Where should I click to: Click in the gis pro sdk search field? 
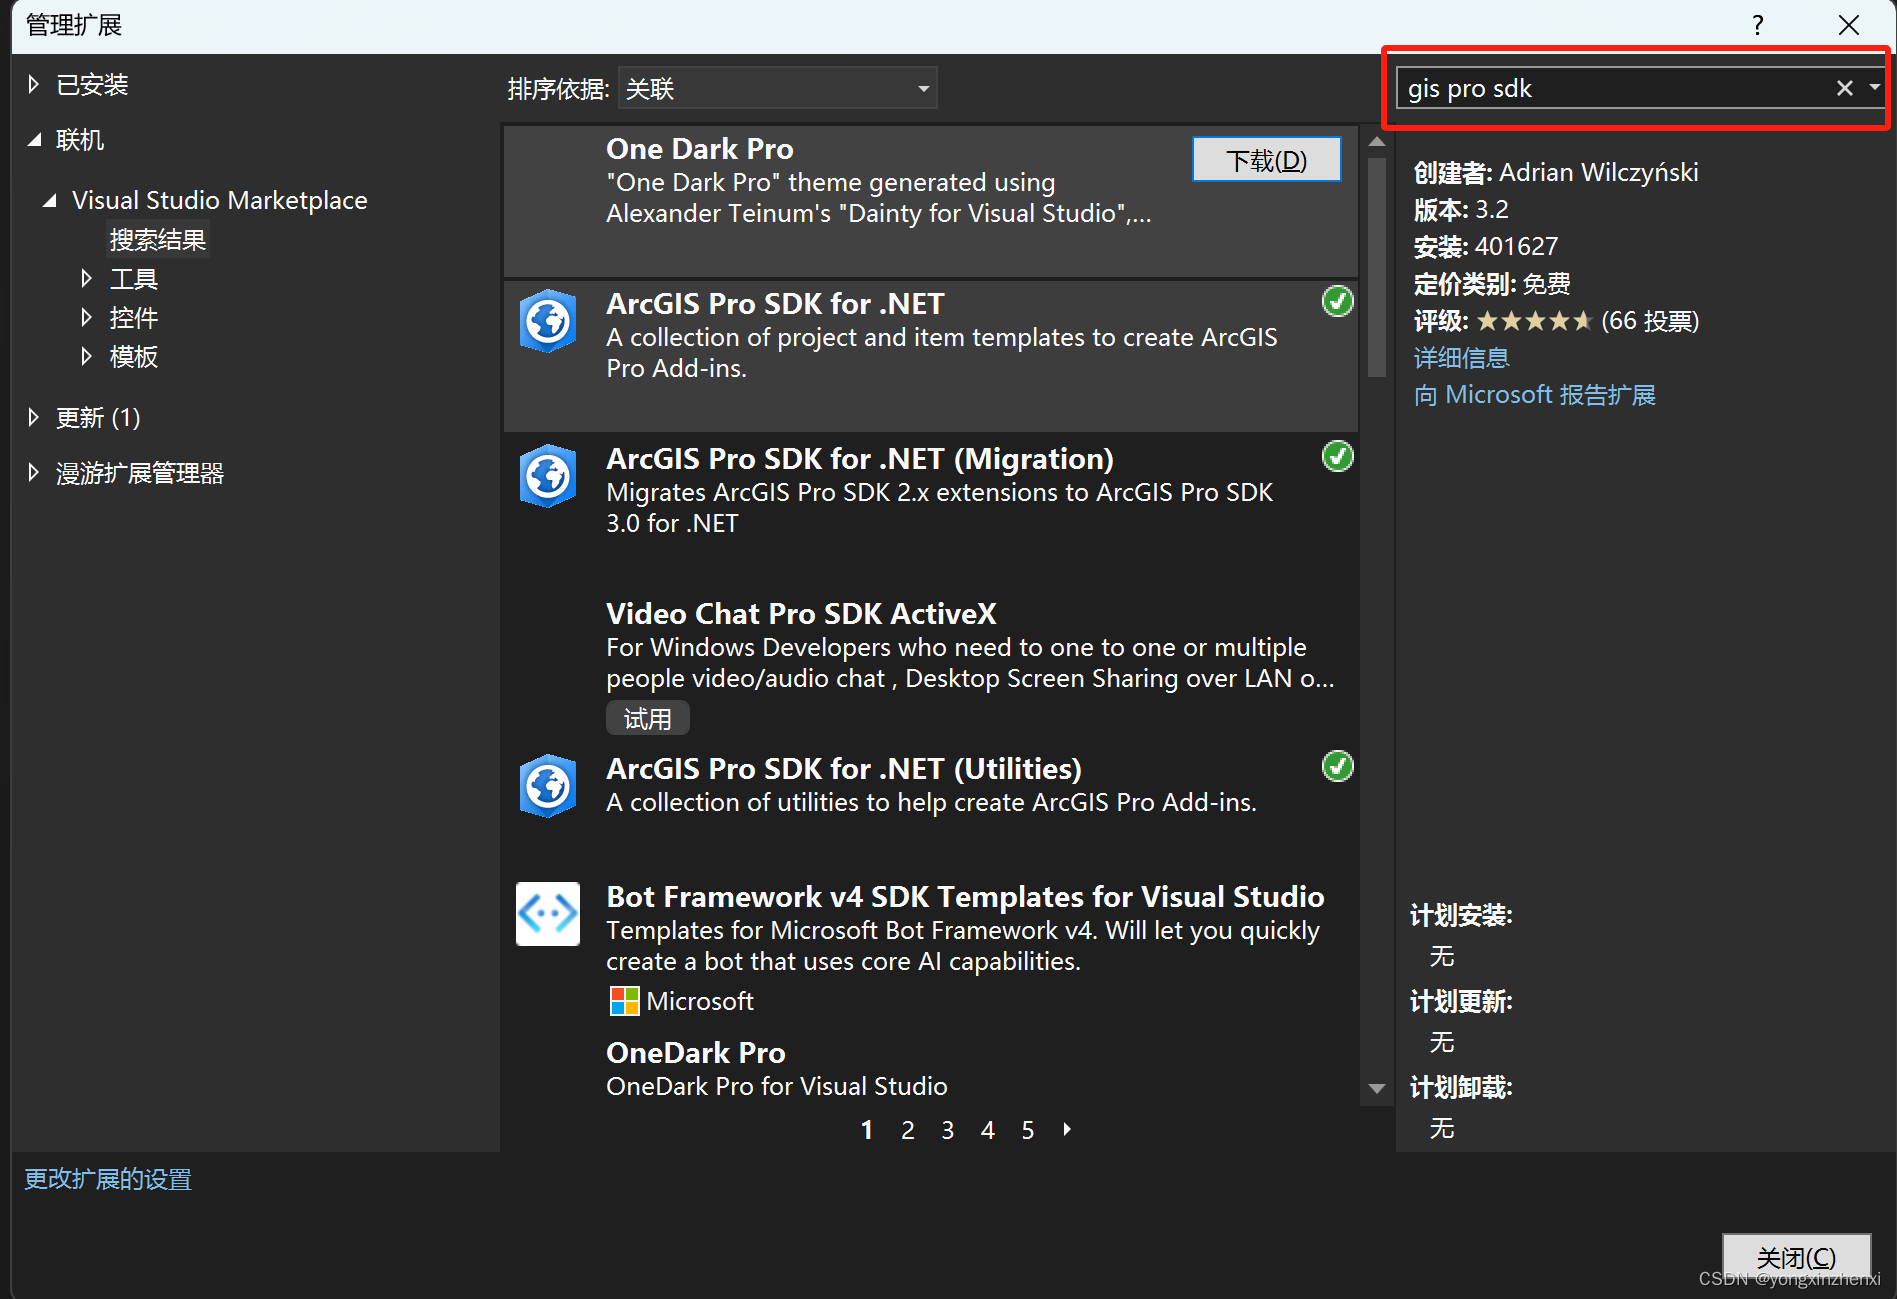pyautogui.click(x=1615, y=88)
